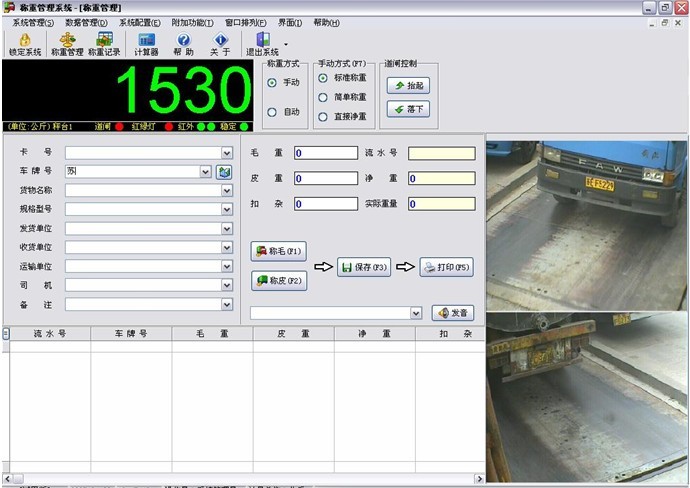Click the 保存 (F3) save button
Viewport: 690px width, 488px height.
point(364,267)
